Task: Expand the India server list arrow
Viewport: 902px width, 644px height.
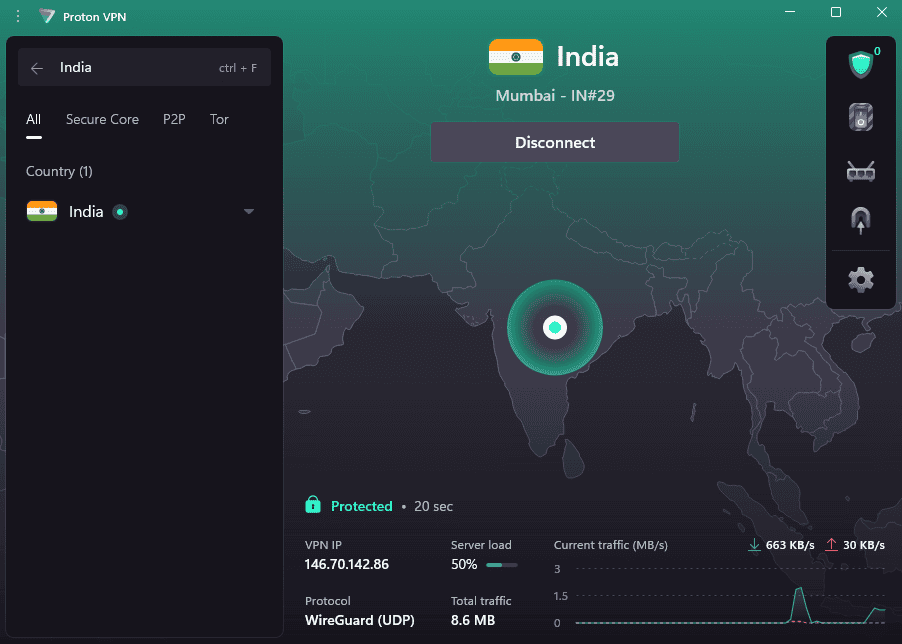Action: 249,212
